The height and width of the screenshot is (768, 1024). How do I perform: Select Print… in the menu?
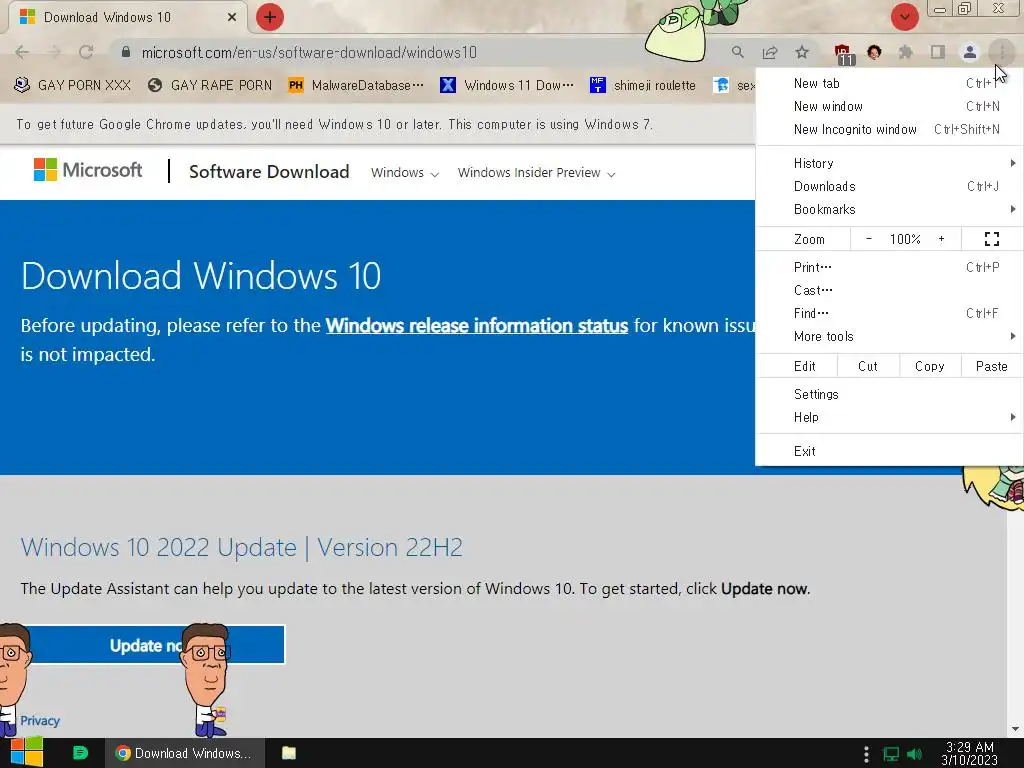889,267
